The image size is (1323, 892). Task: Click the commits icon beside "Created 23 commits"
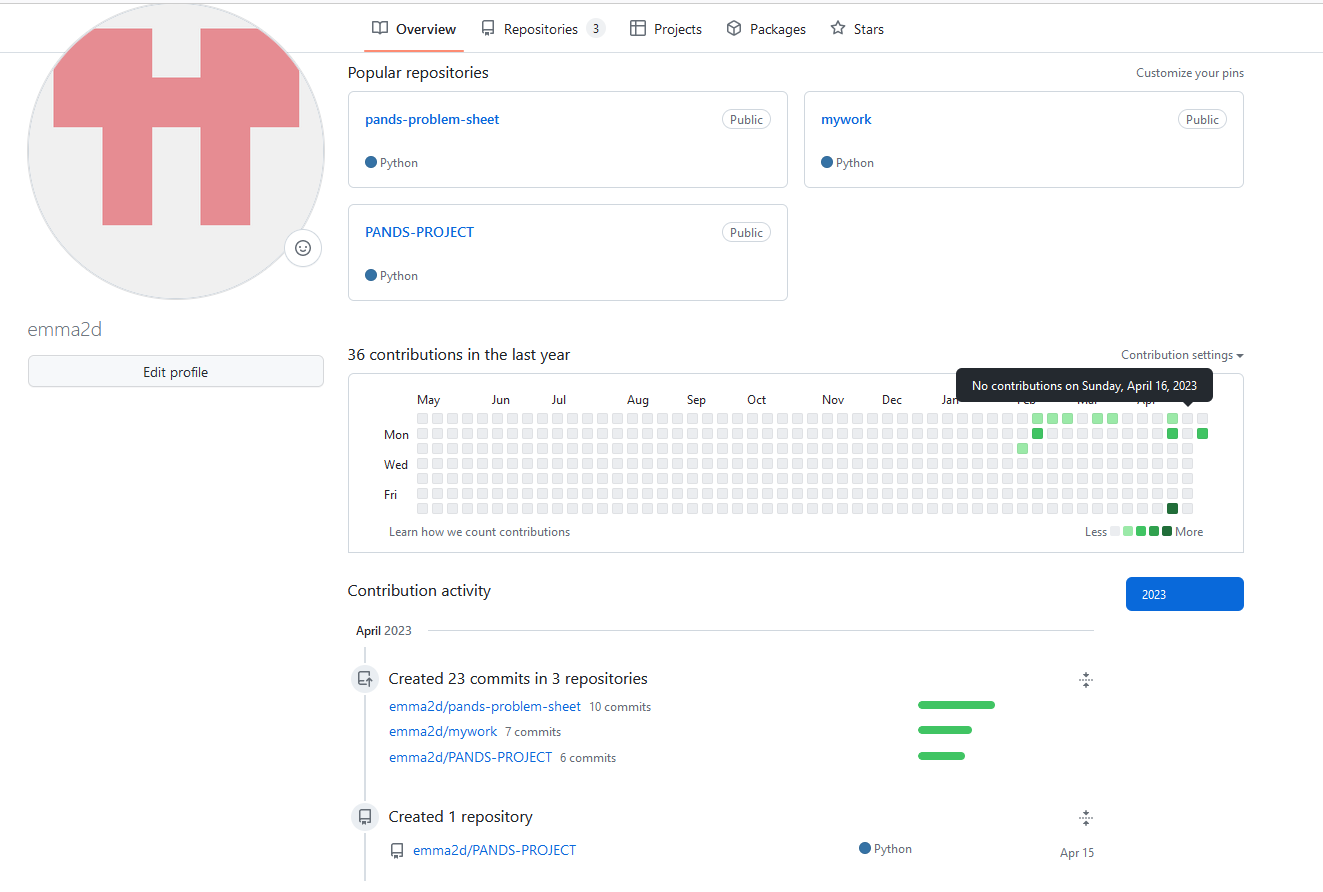click(x=365, y=678)
